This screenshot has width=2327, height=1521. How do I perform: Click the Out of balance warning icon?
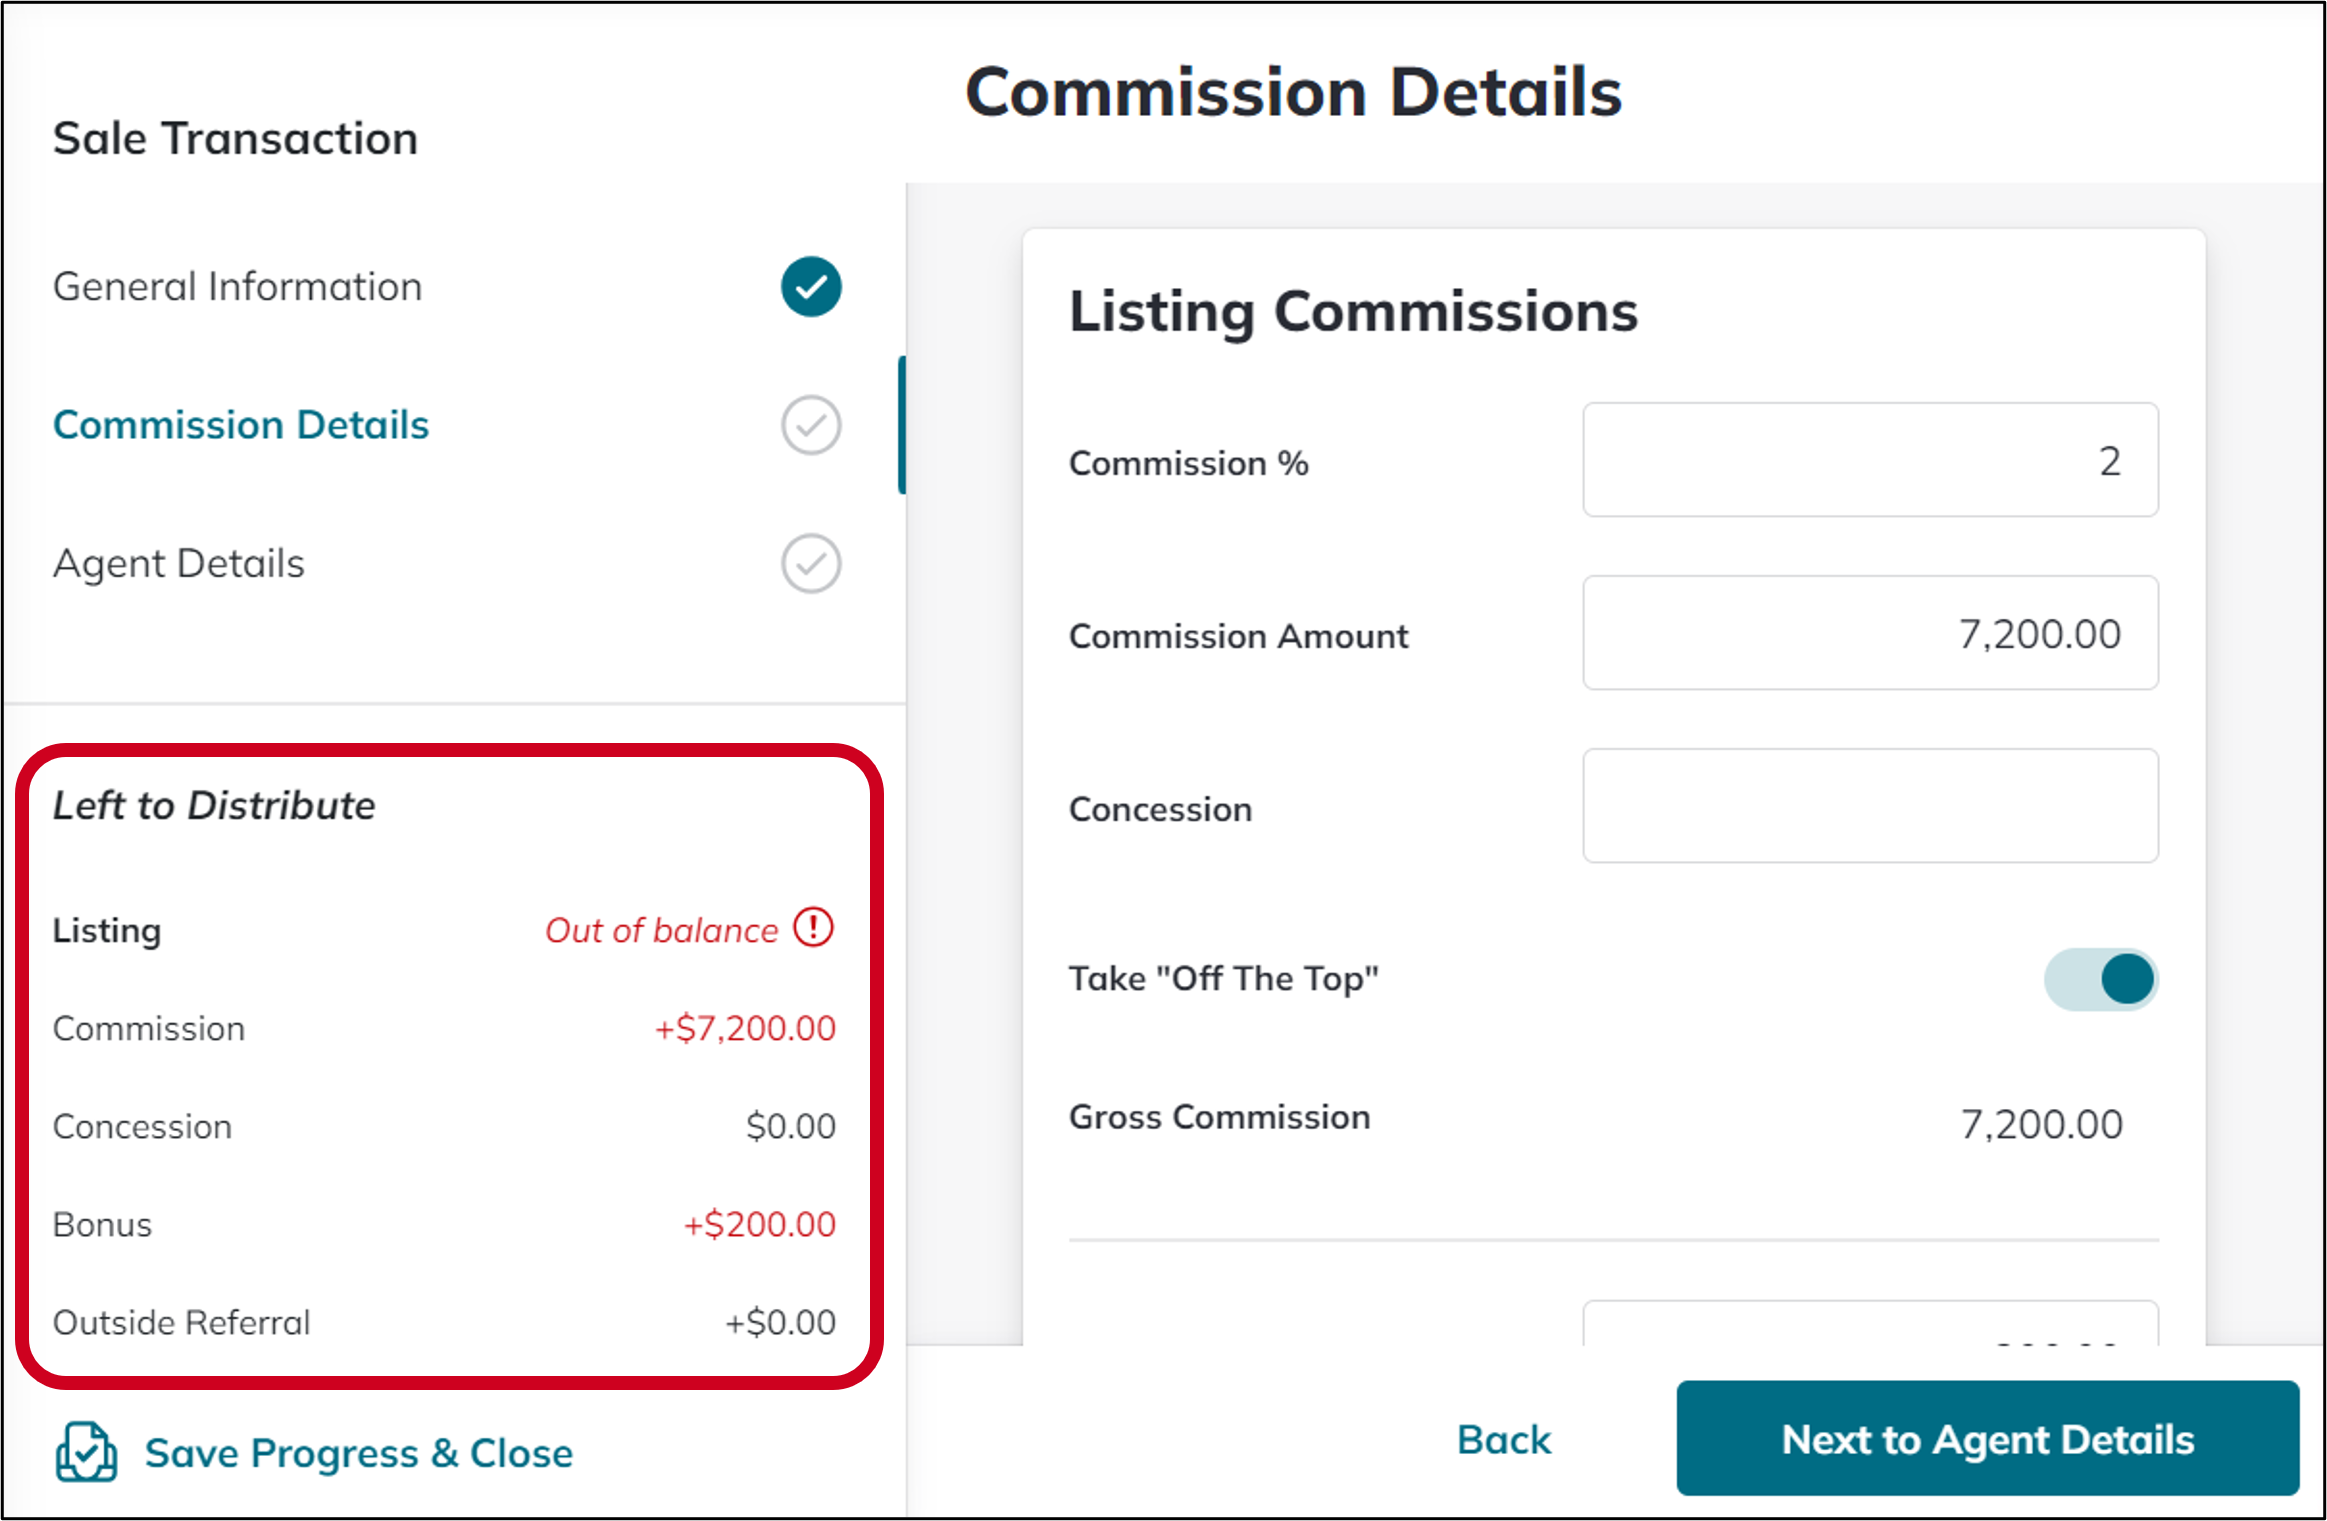[x=814, y=928]
